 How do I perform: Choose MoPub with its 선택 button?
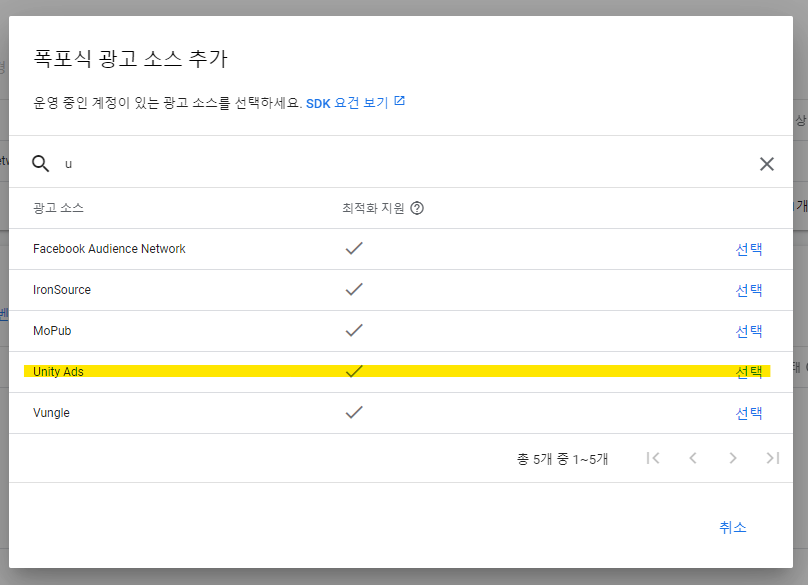click(x=749, y=331)
